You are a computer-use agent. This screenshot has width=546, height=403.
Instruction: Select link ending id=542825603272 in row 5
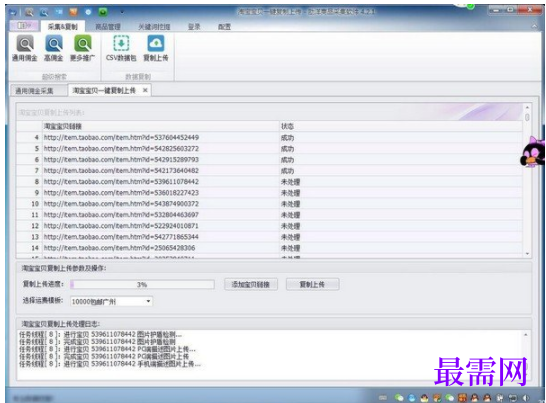[121, 149]
